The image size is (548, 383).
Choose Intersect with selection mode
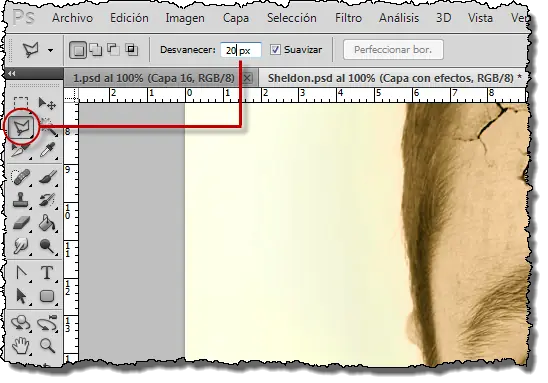coord(132,50)
